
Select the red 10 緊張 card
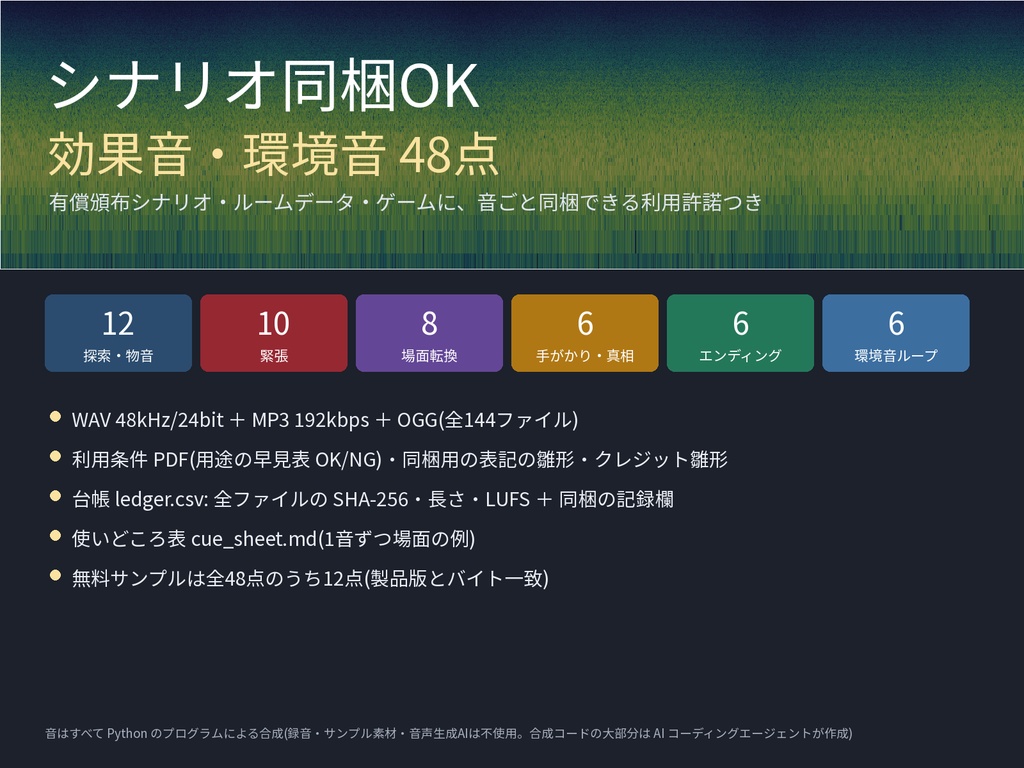[274, 333]
